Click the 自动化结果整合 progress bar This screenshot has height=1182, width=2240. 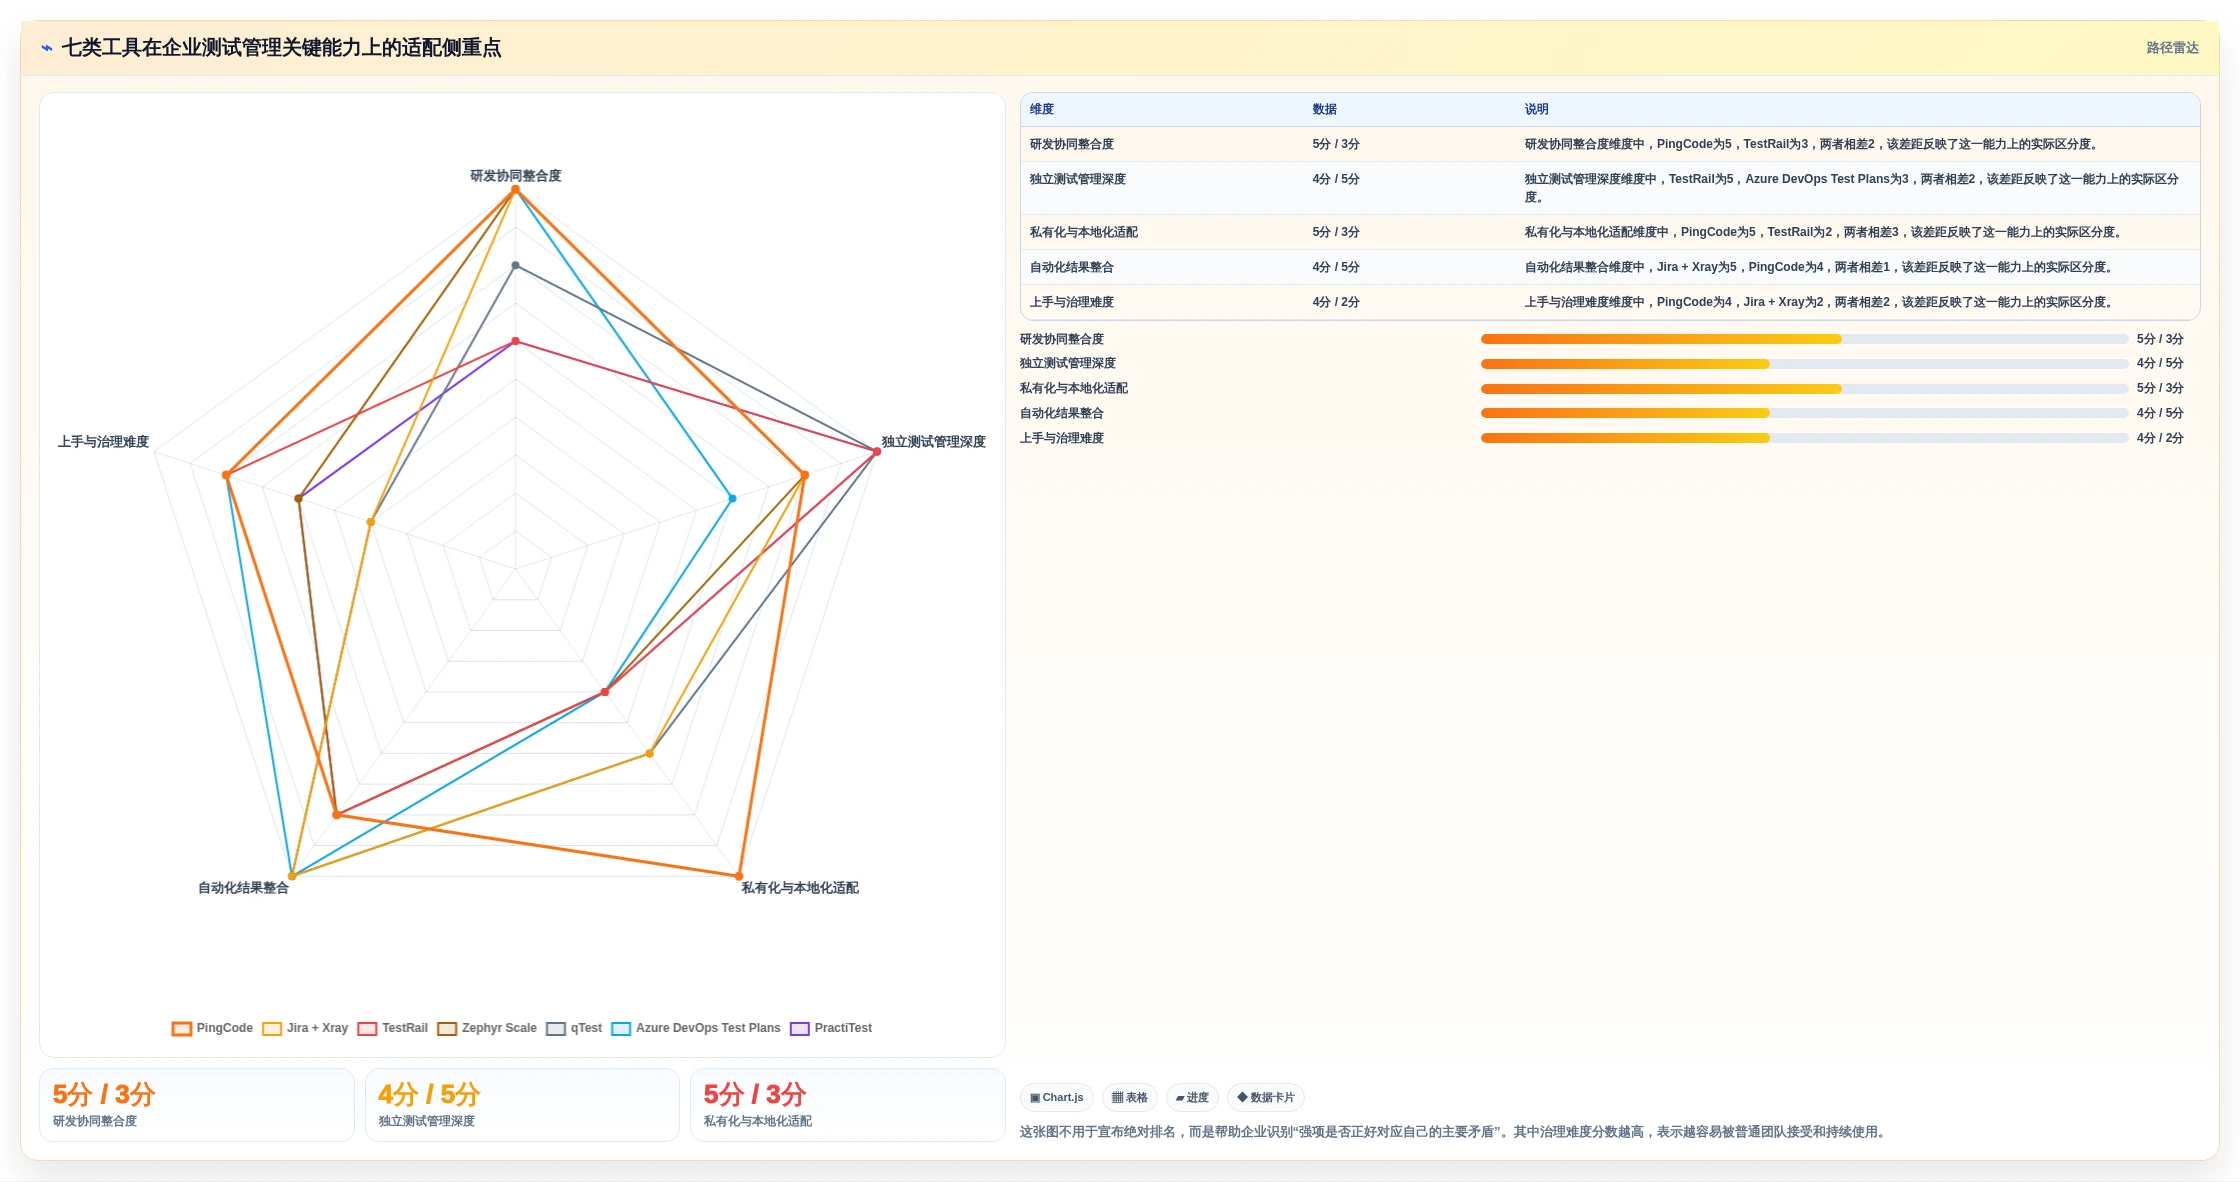pos(1804,413)
